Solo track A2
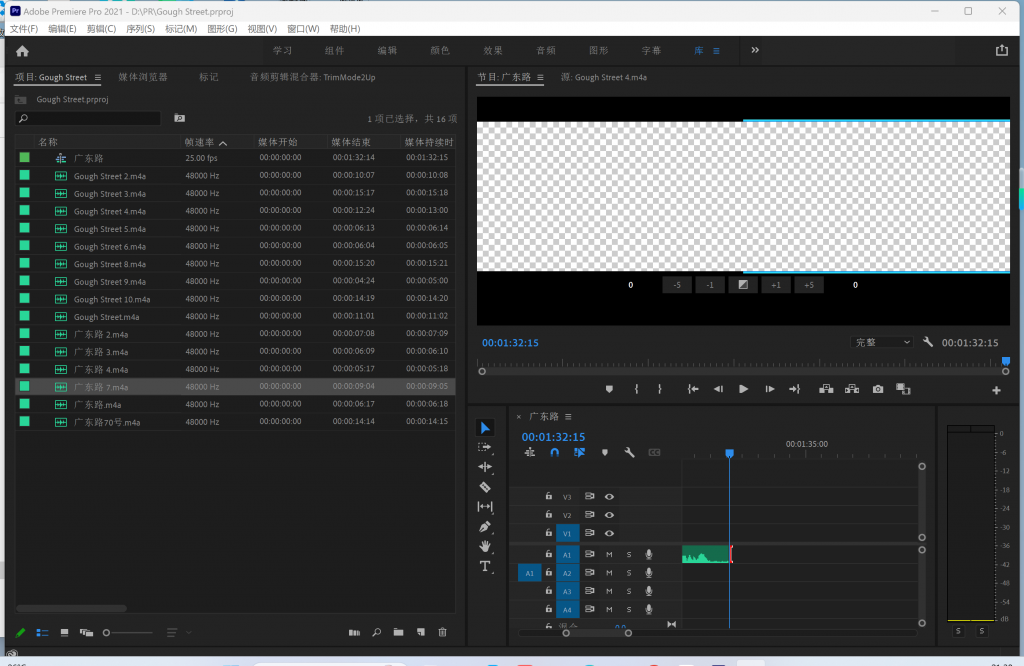 tap(629, 573)
